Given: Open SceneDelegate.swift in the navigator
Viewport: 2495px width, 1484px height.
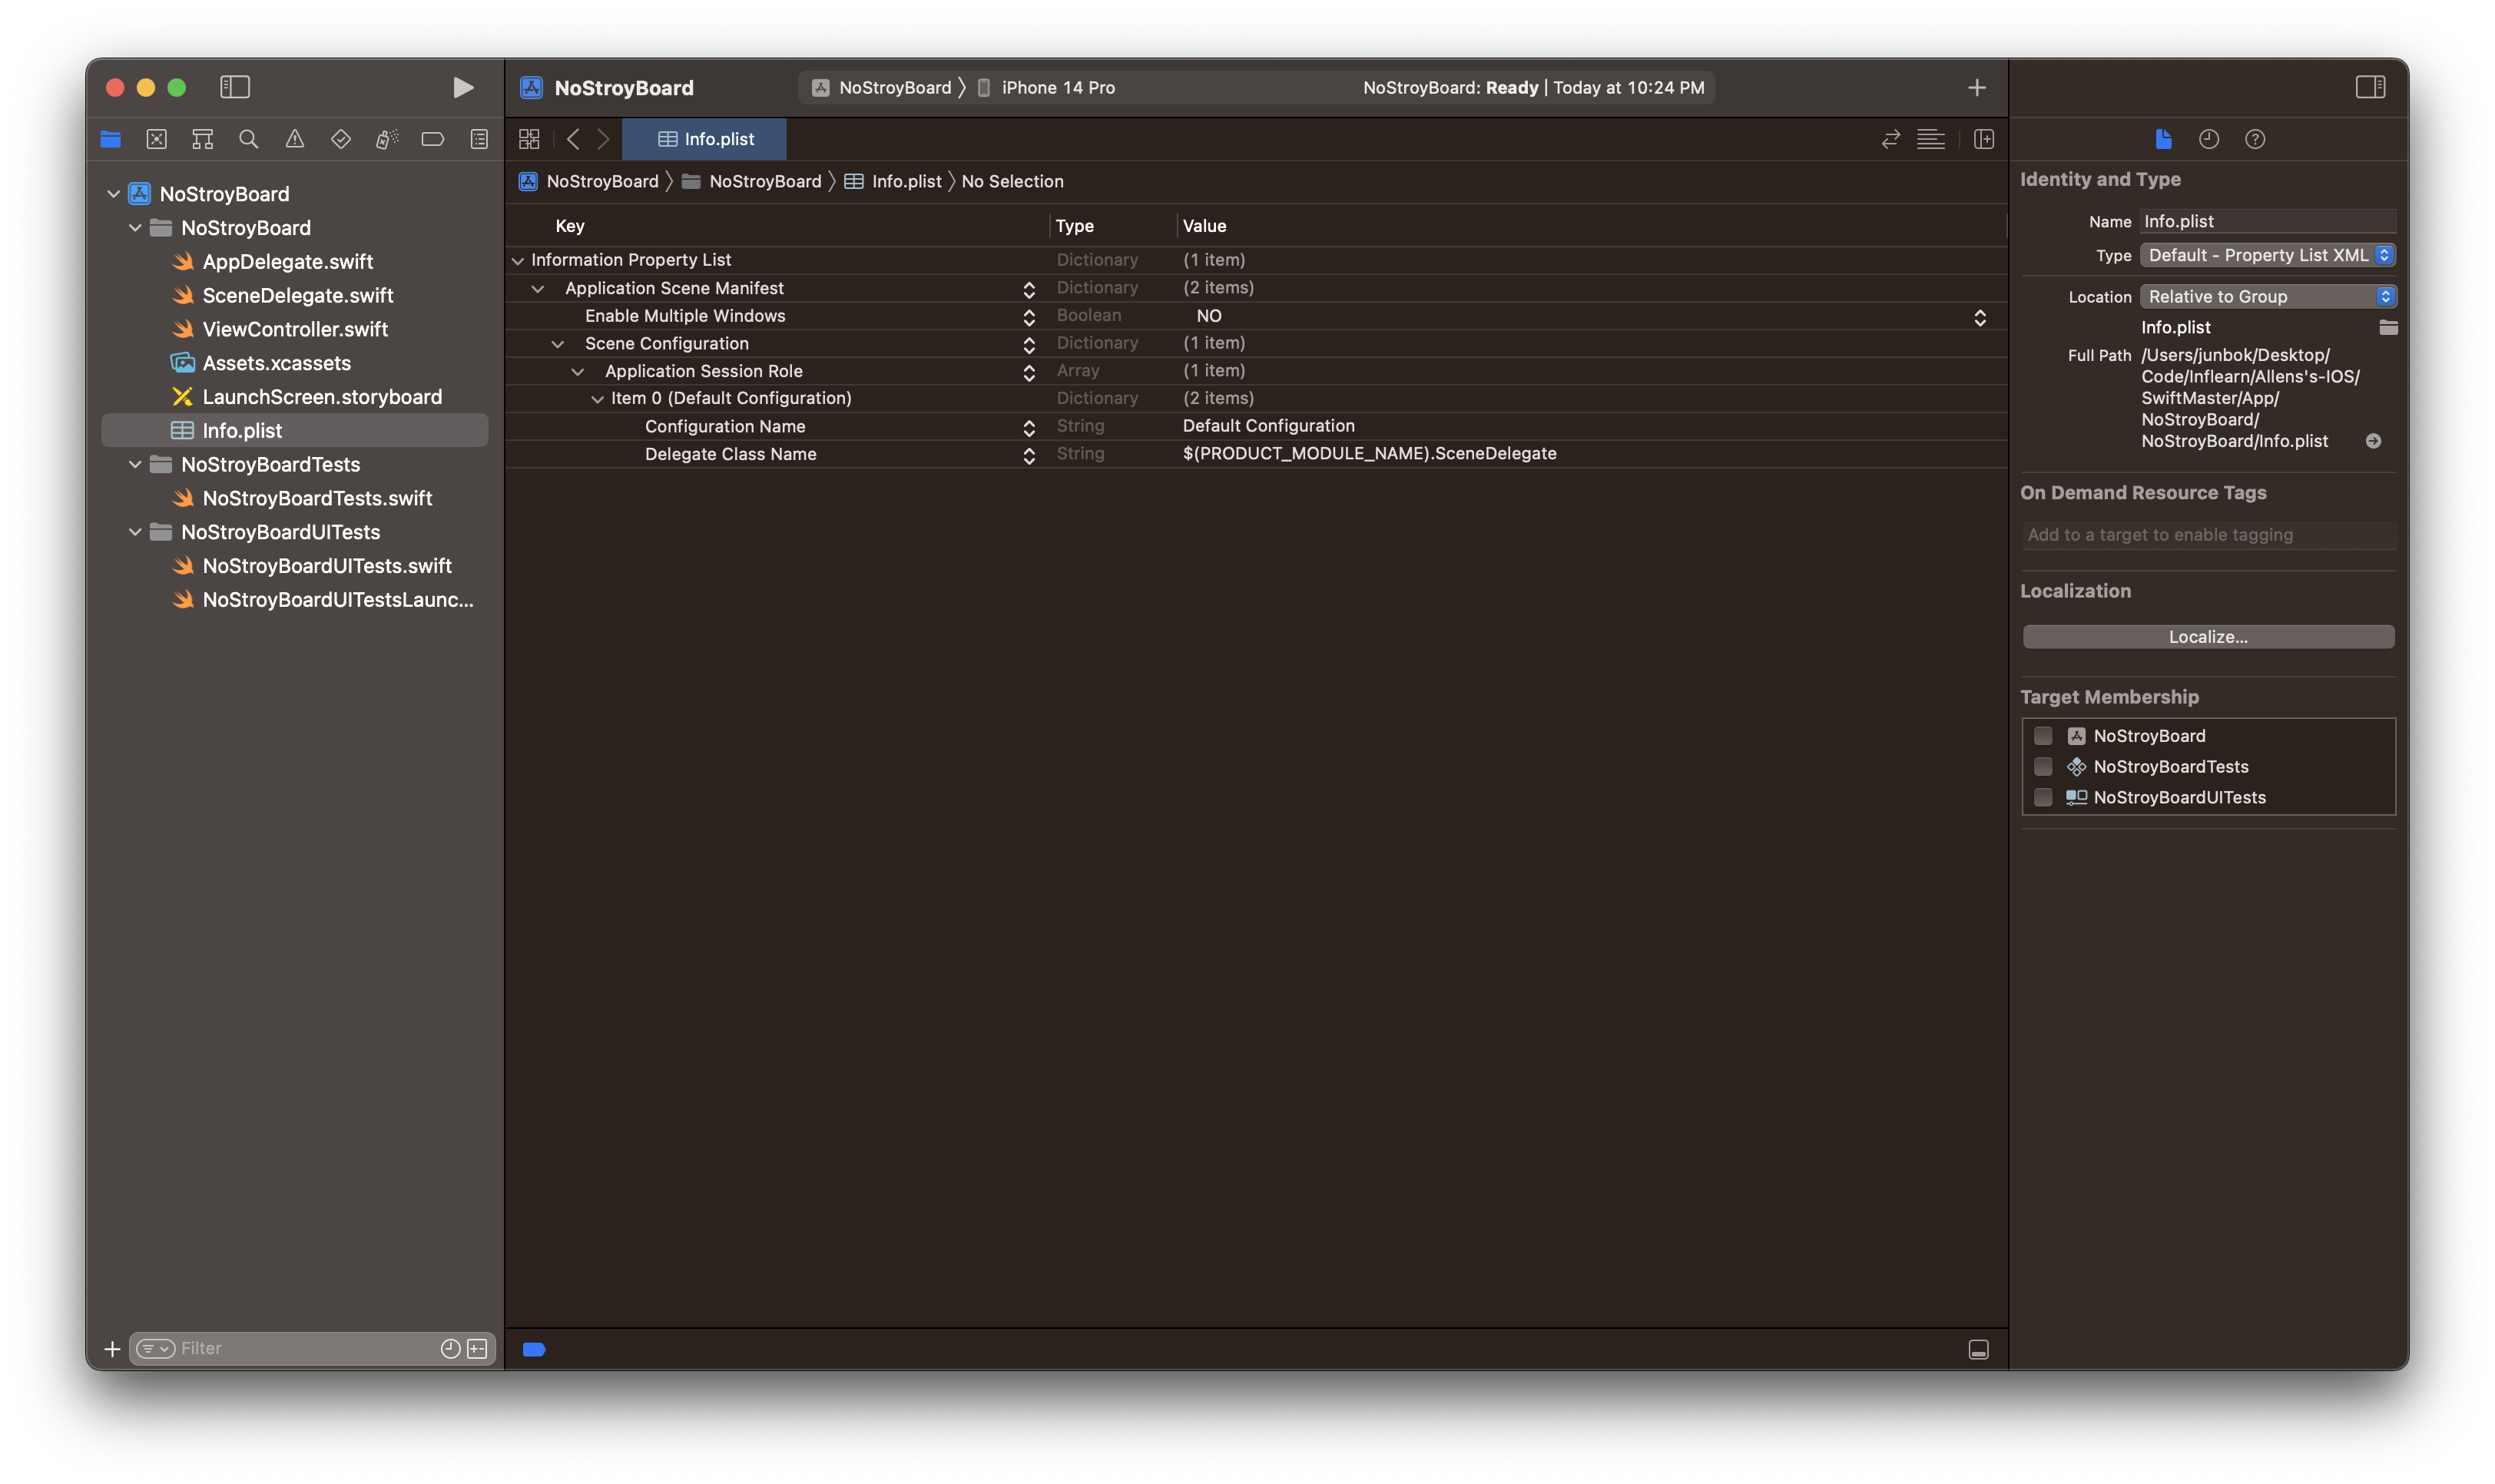Looking at the screenshot, I should [297, 296].
